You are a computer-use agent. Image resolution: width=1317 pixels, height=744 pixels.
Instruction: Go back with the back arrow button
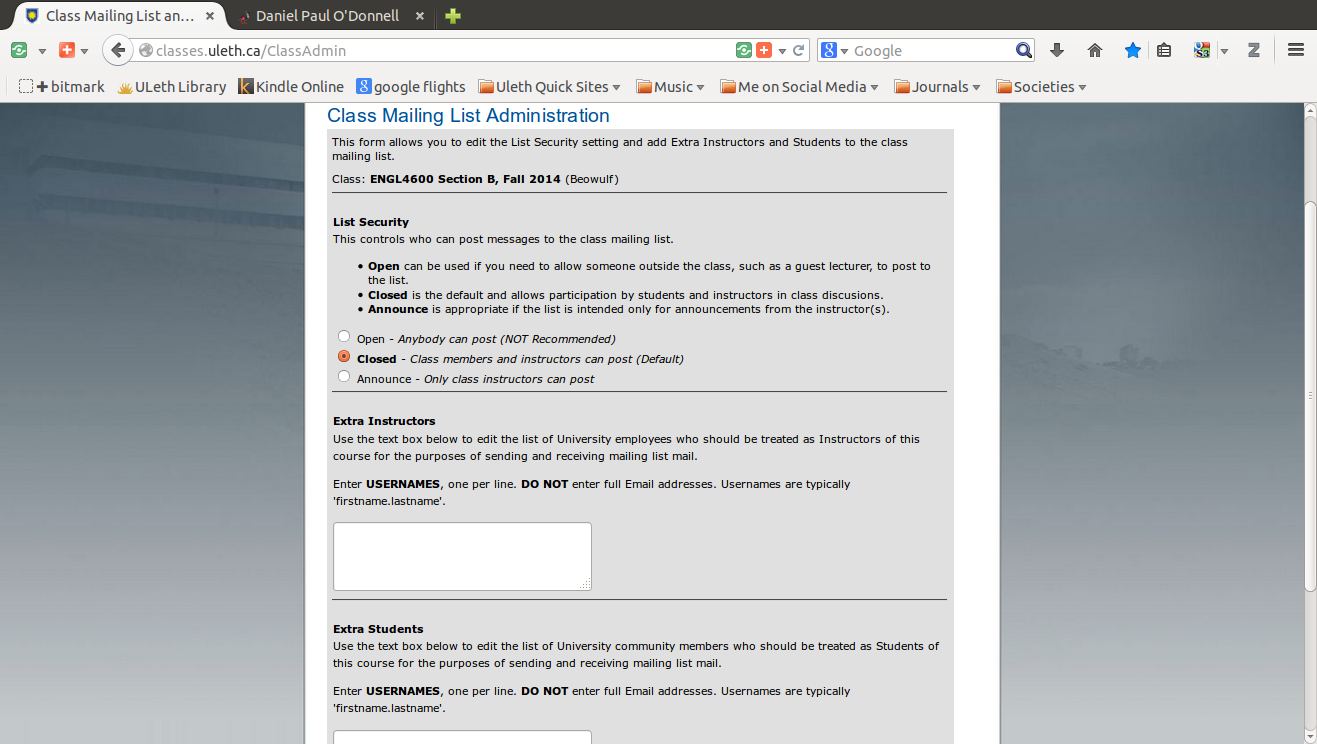(x=118, y=50)
